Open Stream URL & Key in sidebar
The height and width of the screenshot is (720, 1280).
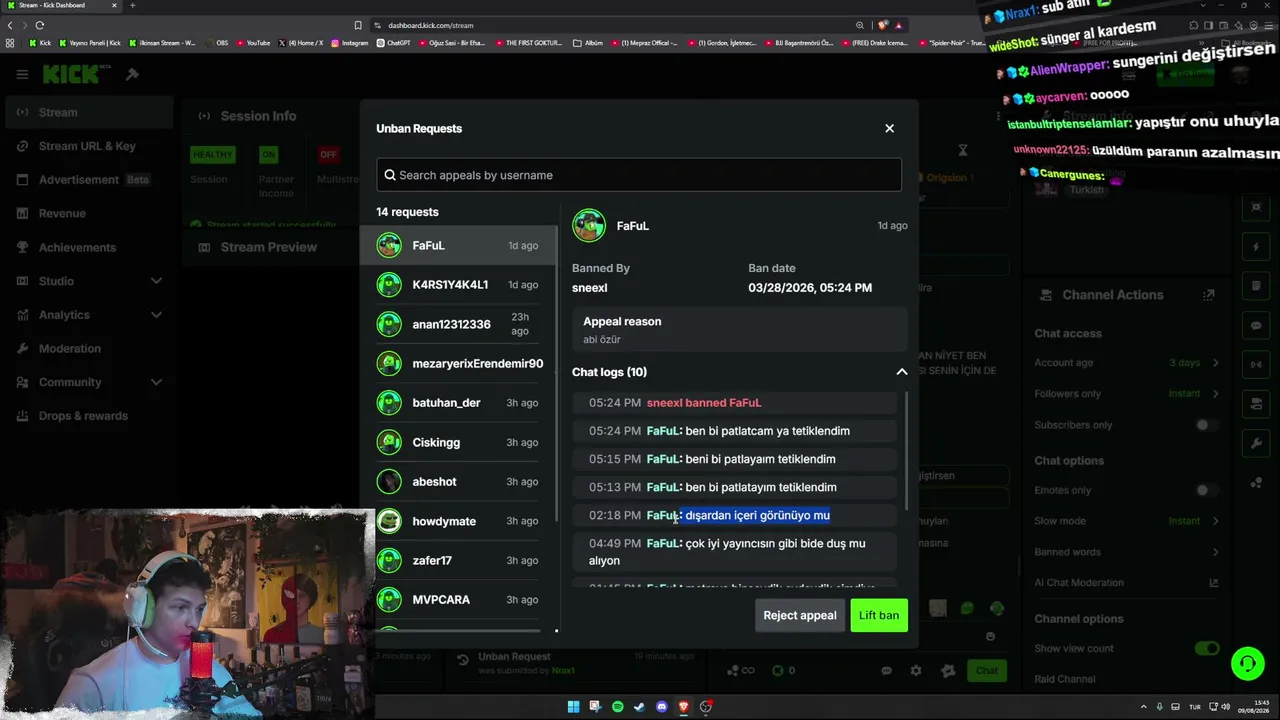[88, 146]
